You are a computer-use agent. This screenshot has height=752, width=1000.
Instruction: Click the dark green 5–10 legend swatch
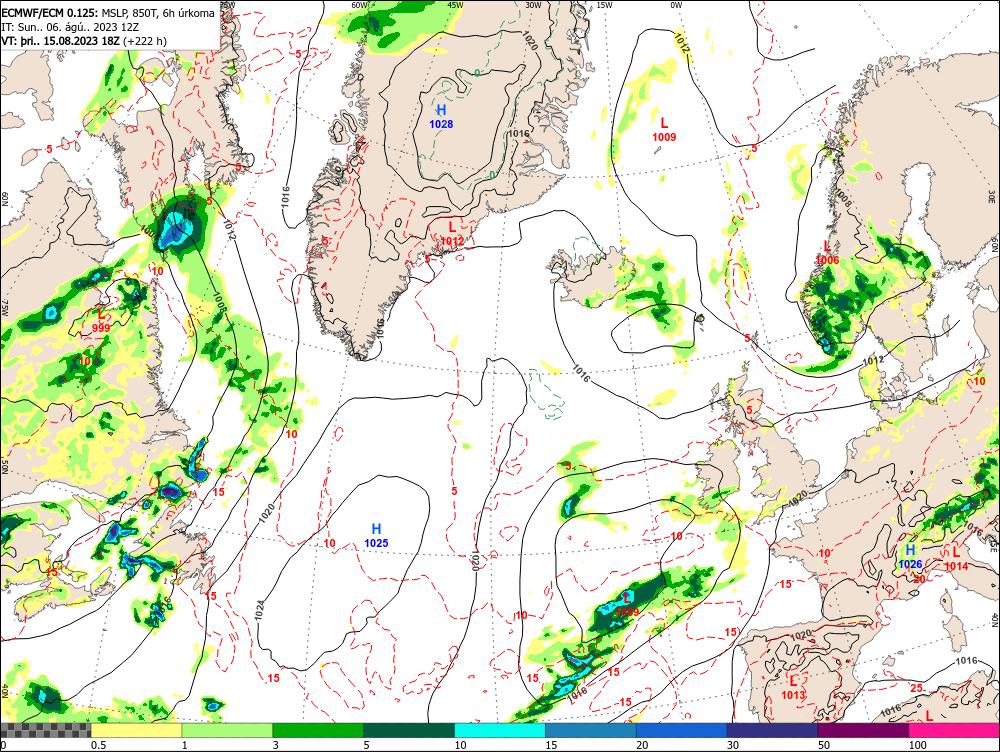pyautogui.click(x=409, y=730)
